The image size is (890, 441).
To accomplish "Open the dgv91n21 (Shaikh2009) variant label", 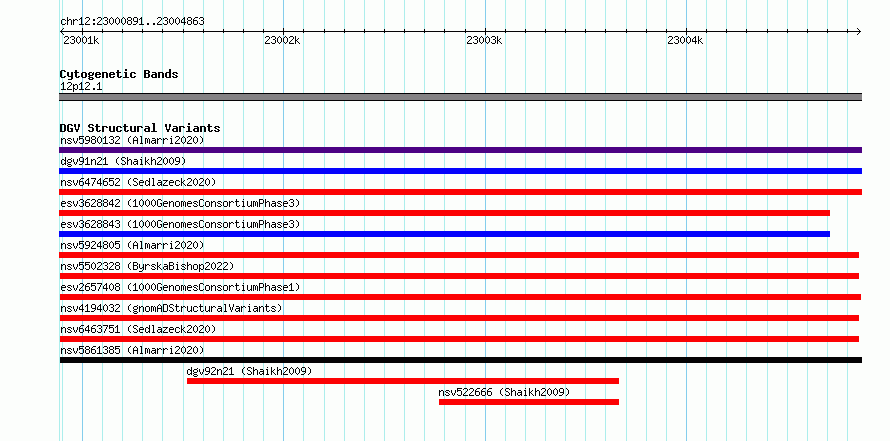I will pos(123,161).
